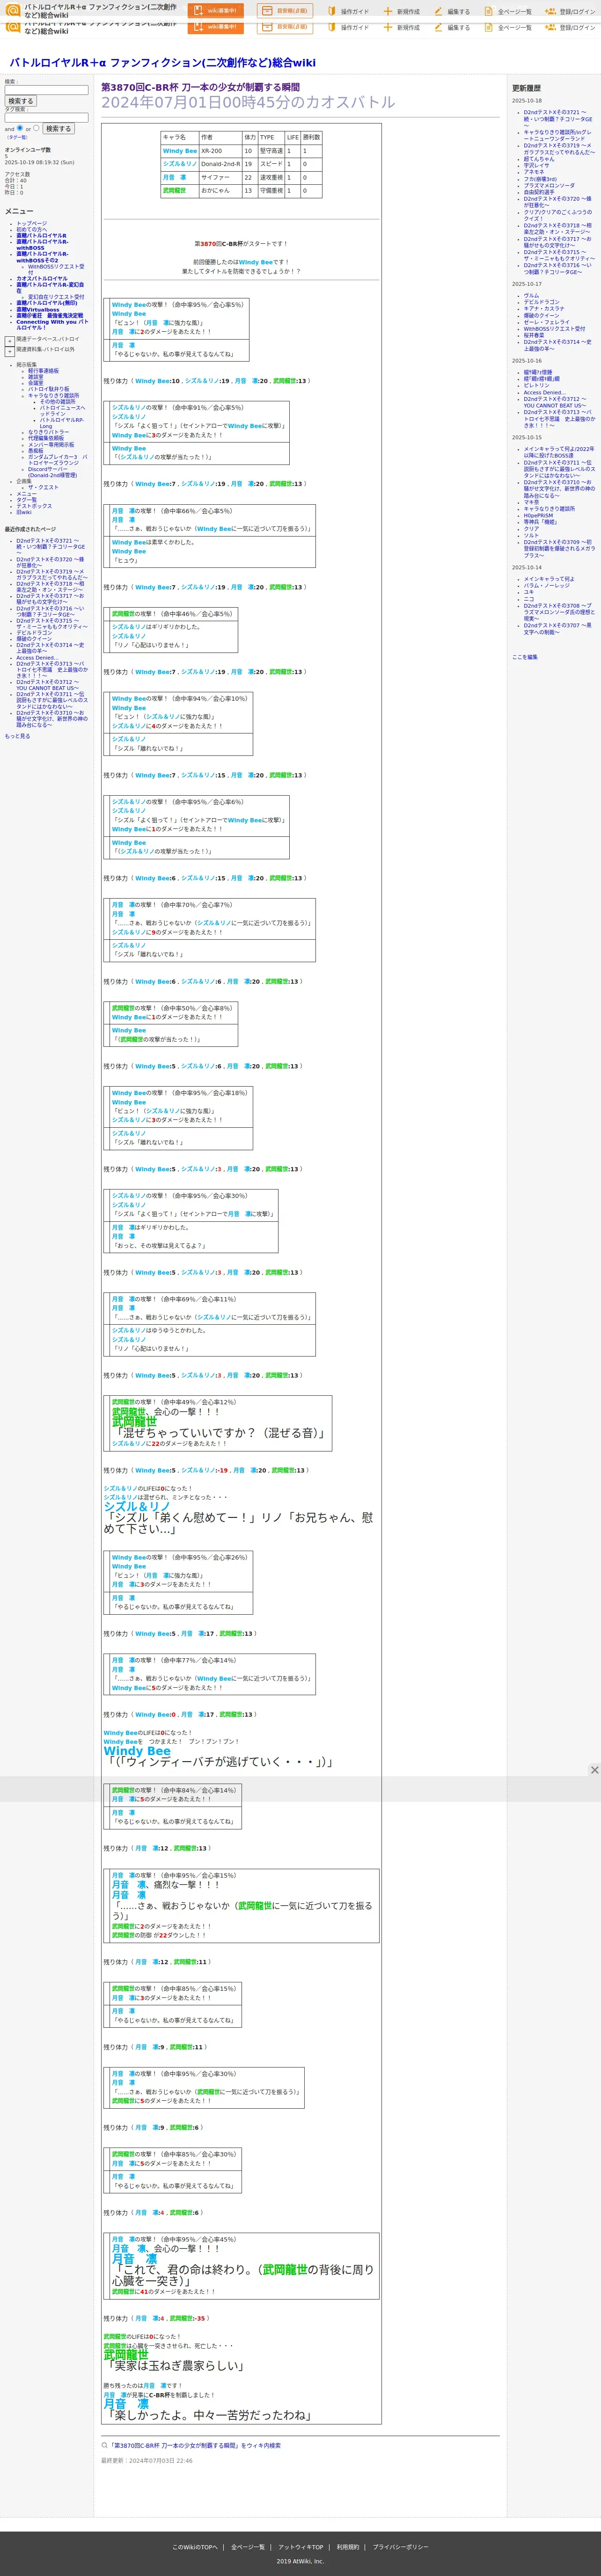Click the 全ページ一覧 page icon in the topmost header bar
The width and height of the screenshot is (601, 2576).
coord(489,11)
